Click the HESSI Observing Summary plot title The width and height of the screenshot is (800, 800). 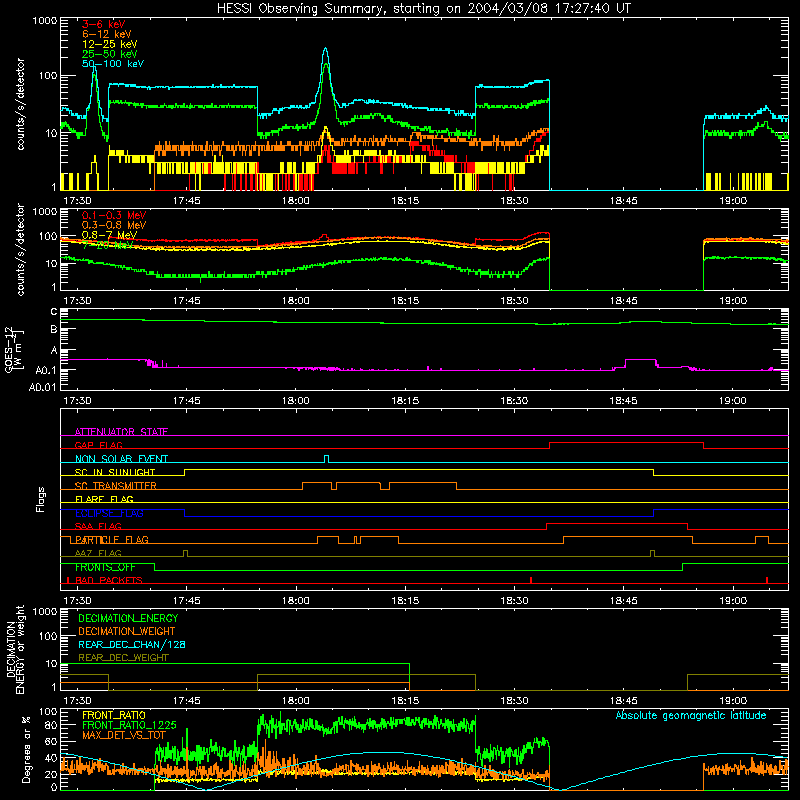coord(424,9)
